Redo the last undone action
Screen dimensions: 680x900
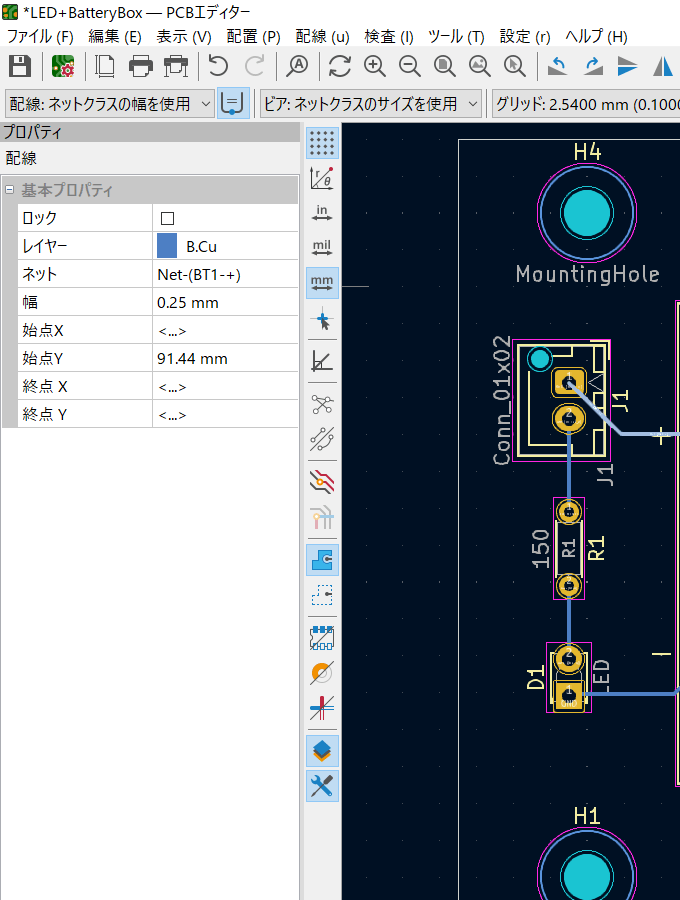tap(254, 67)
